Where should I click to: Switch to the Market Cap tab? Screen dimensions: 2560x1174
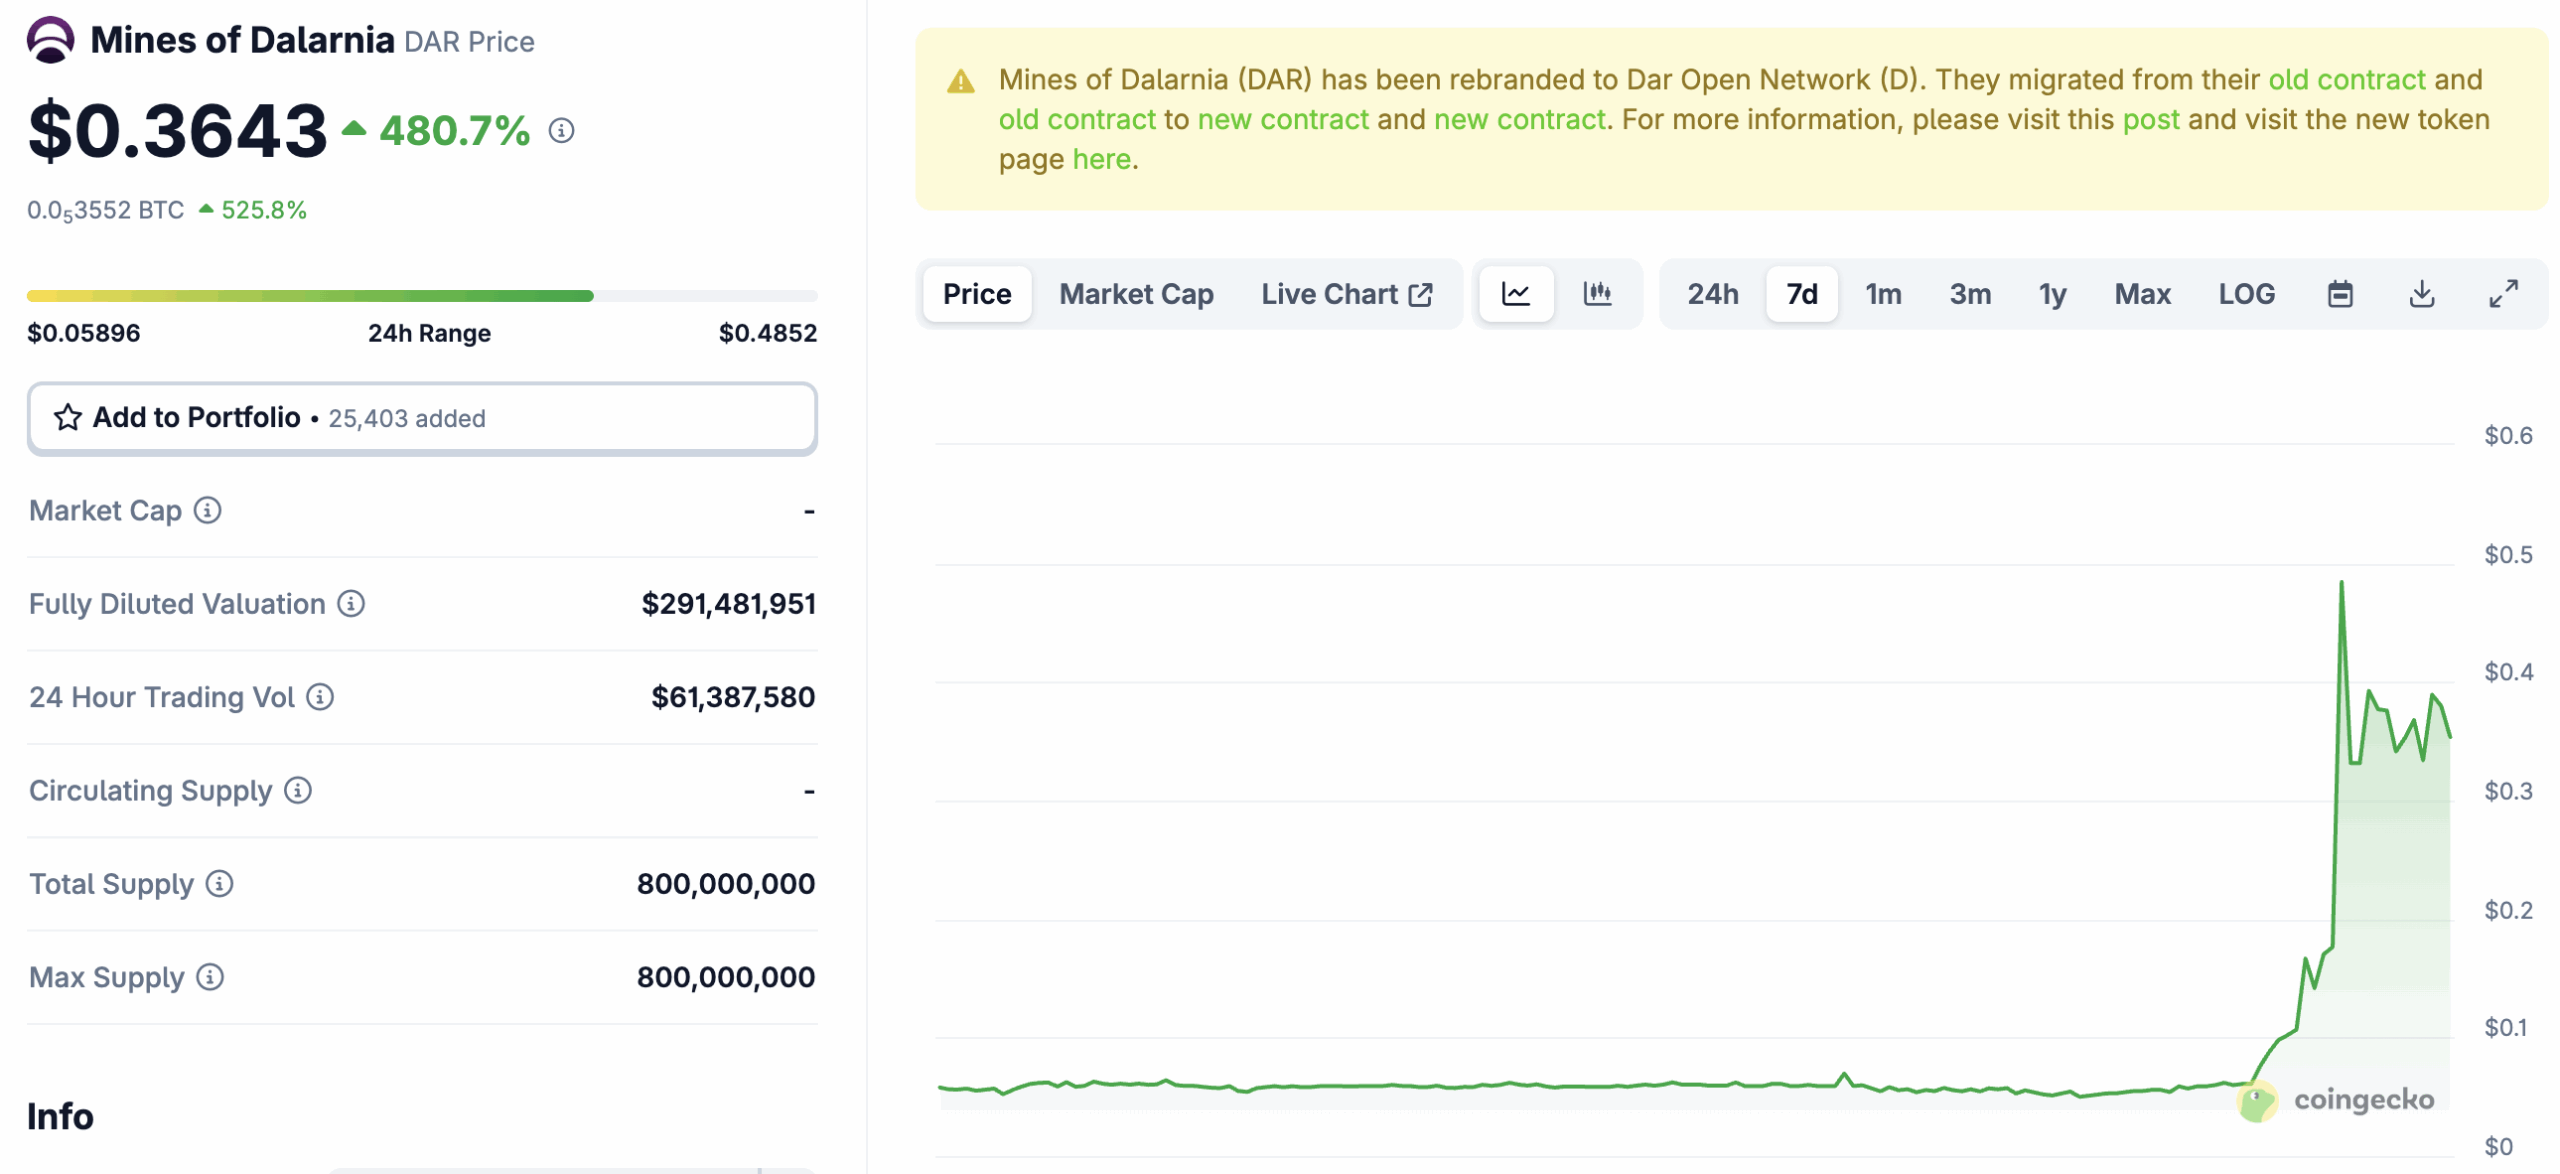(1136, 293)
